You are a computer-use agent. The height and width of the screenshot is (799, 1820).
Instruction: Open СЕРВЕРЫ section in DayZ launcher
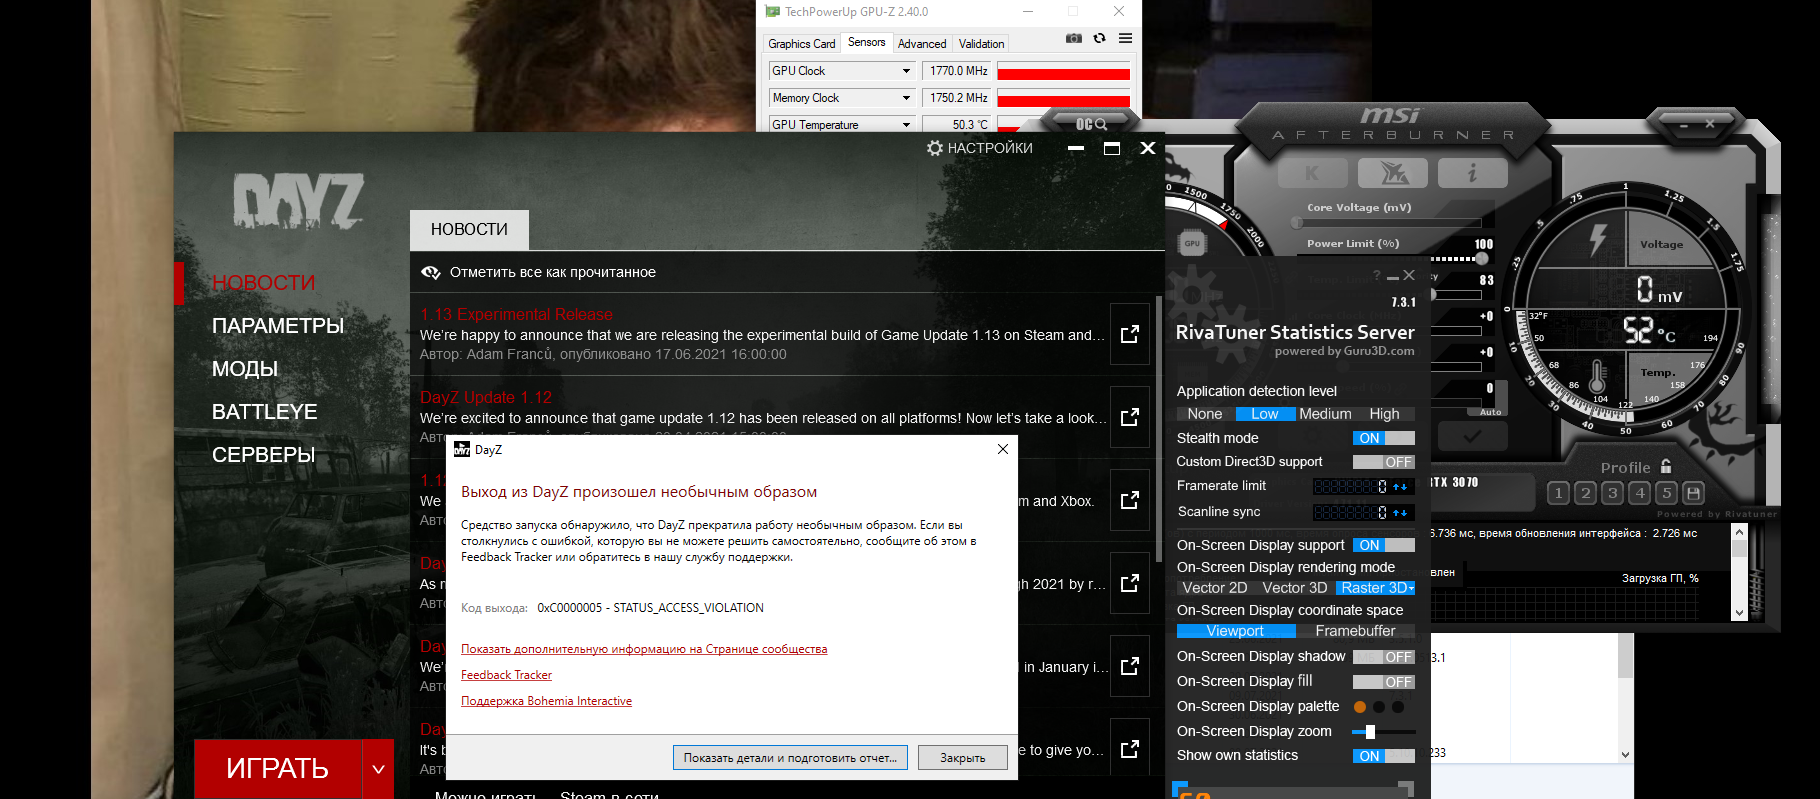click(264, 455)
